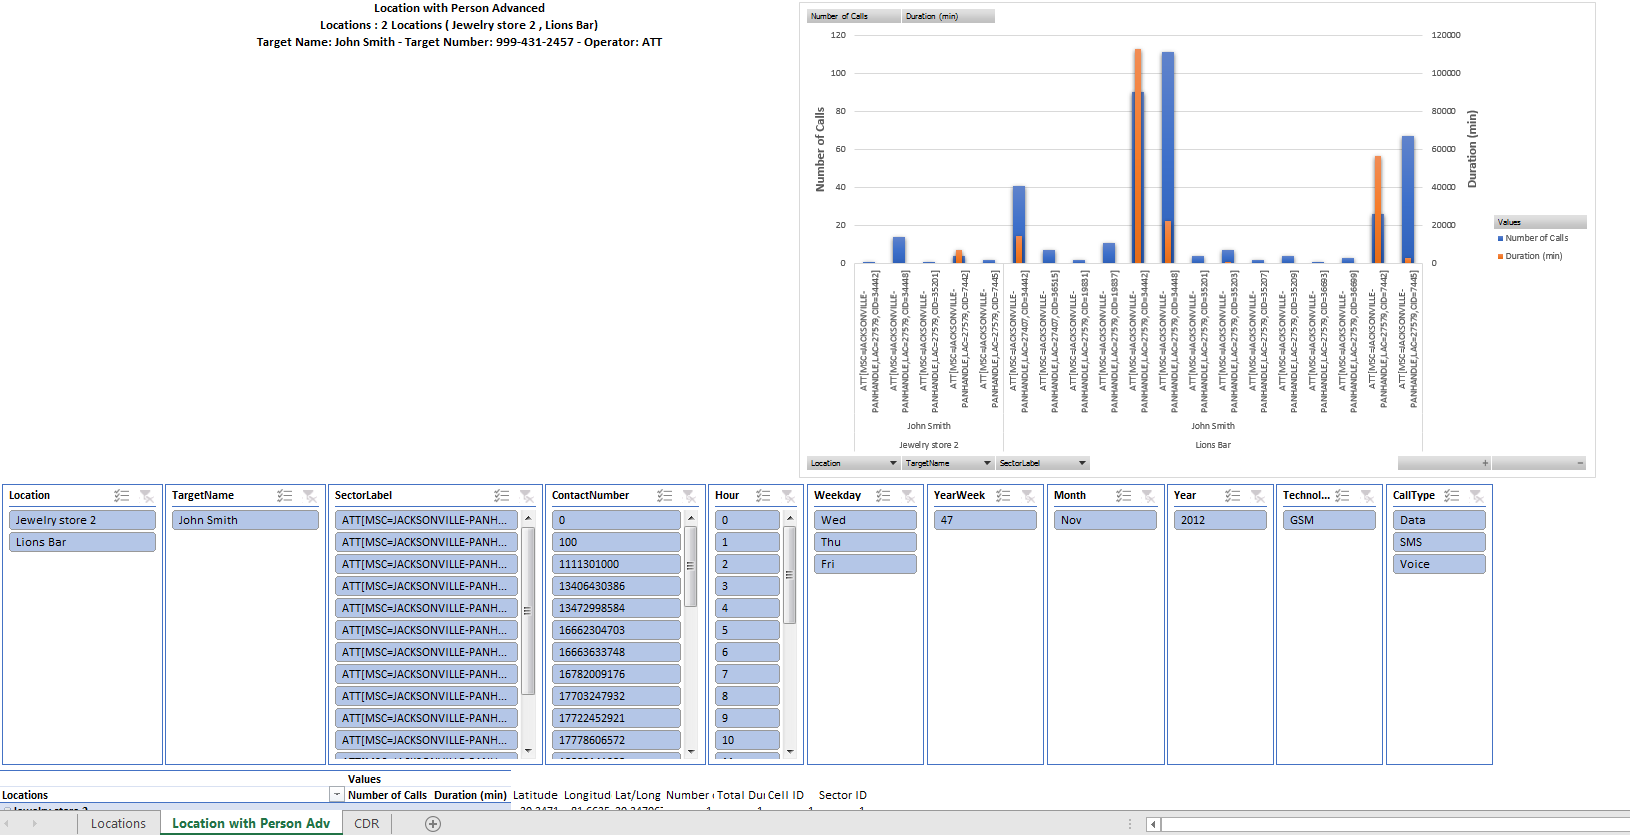The height and width of the screenshot is (835, 1630).
Task: Click the orange Duration (min) legend swatch
Action: pyautogui.click(x=1500, y=257)
